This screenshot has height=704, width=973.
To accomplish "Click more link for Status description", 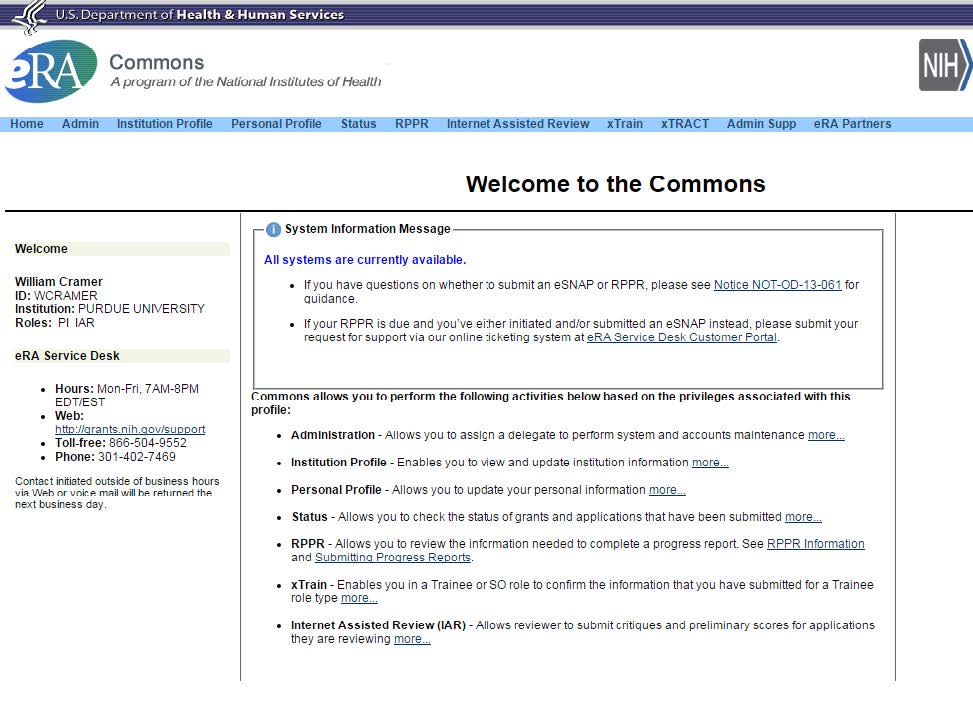I will click(803, 517).
